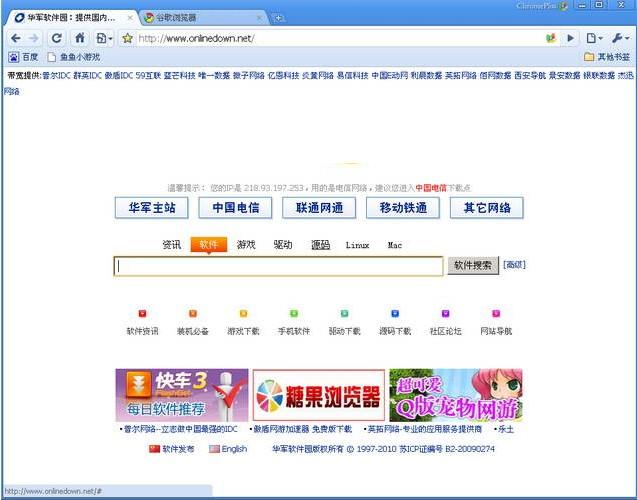The width and height of the screenshot is (637, 500).
Task: Click the green 手机软件 icon
Action: (294, 314)
